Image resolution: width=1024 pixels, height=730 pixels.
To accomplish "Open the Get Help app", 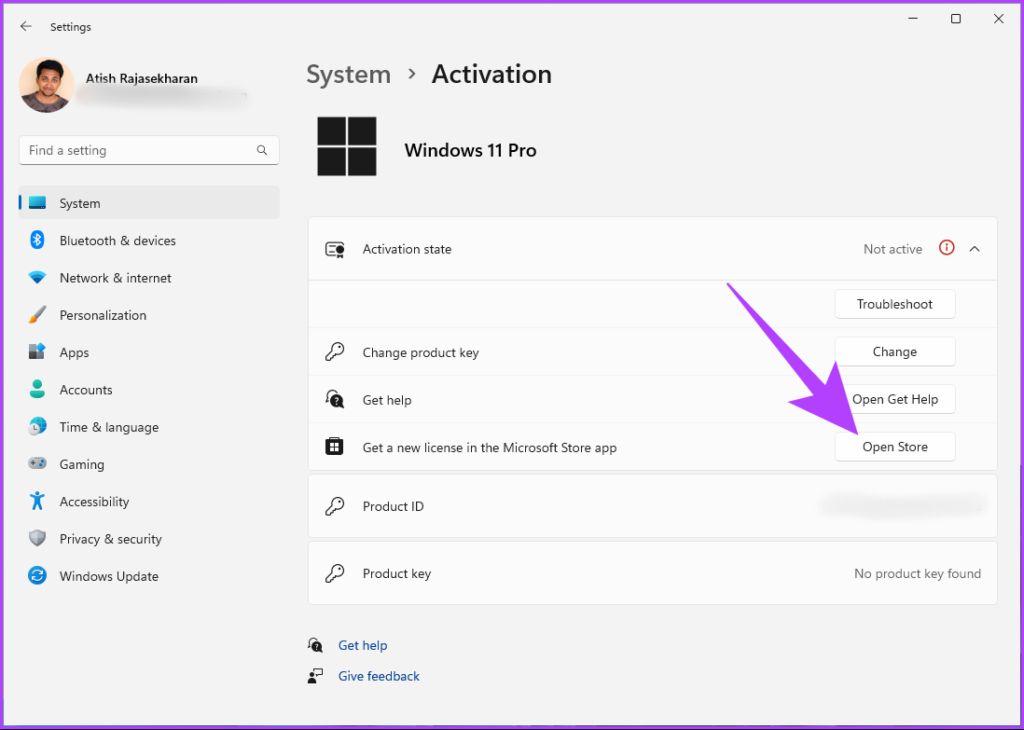I will pyautogui.click(x=896, y=399).
